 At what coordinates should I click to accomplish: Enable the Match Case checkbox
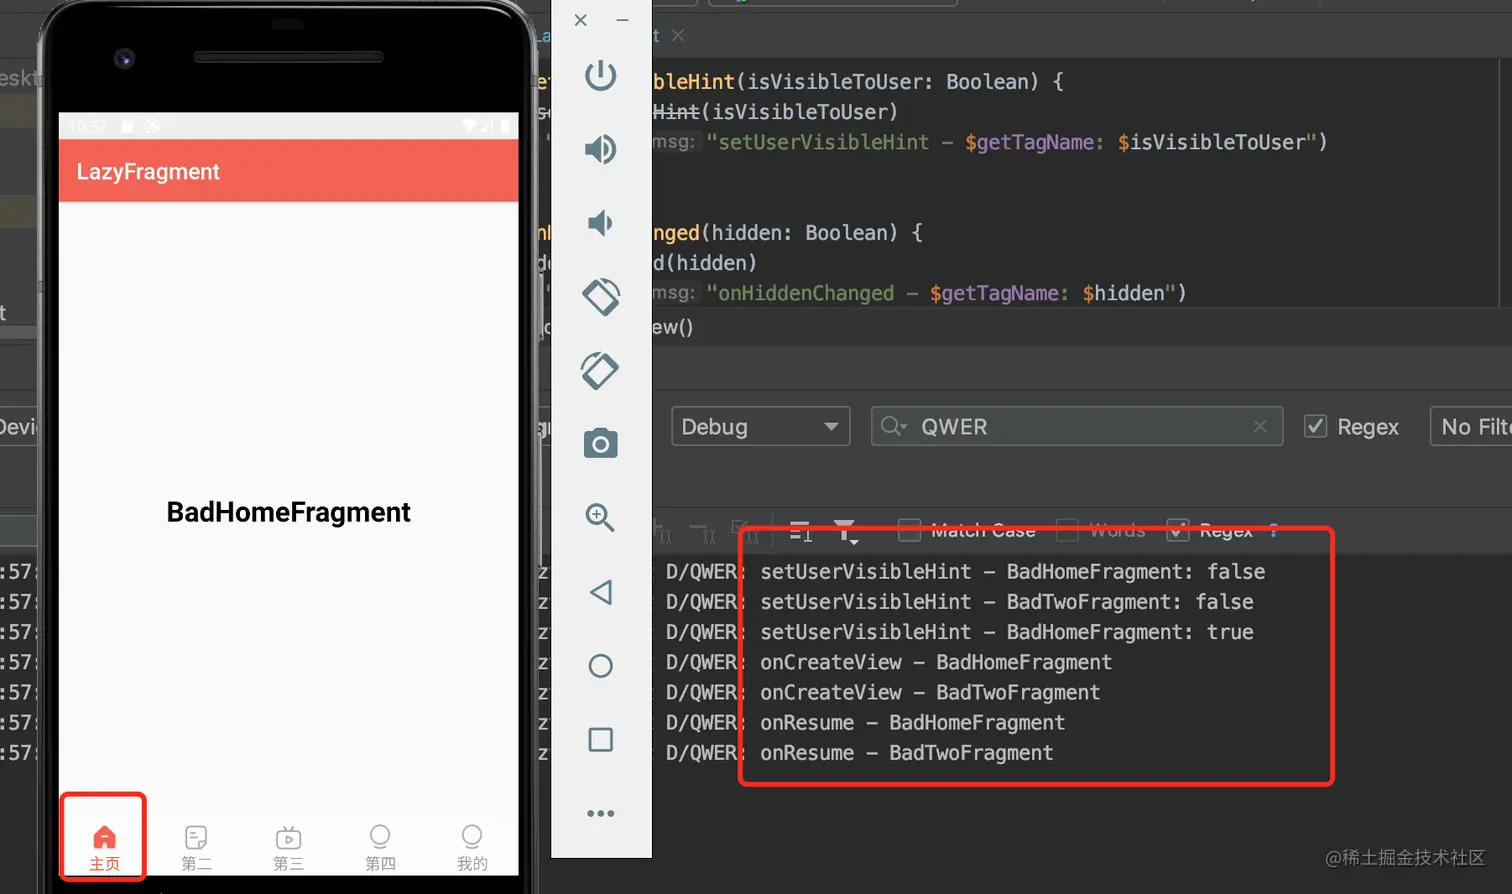pos(909,530)
